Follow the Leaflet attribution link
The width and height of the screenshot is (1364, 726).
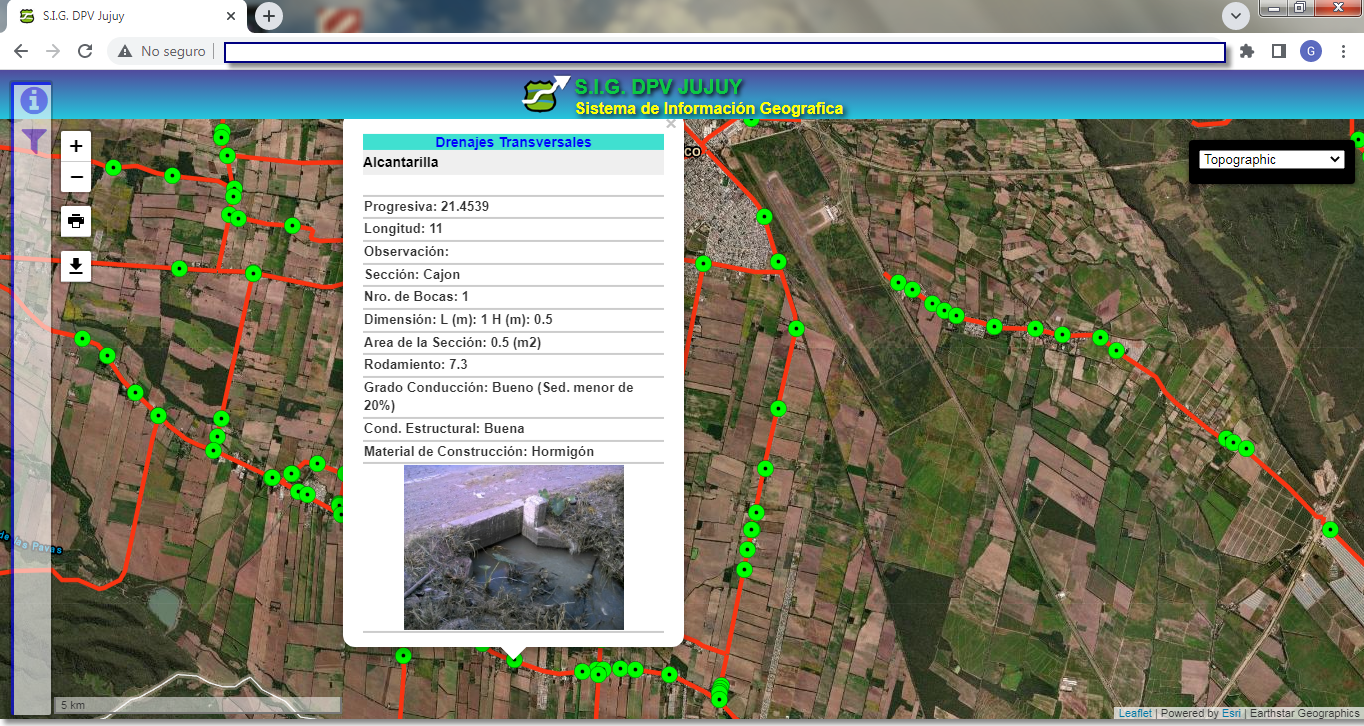pos(1135,713)
